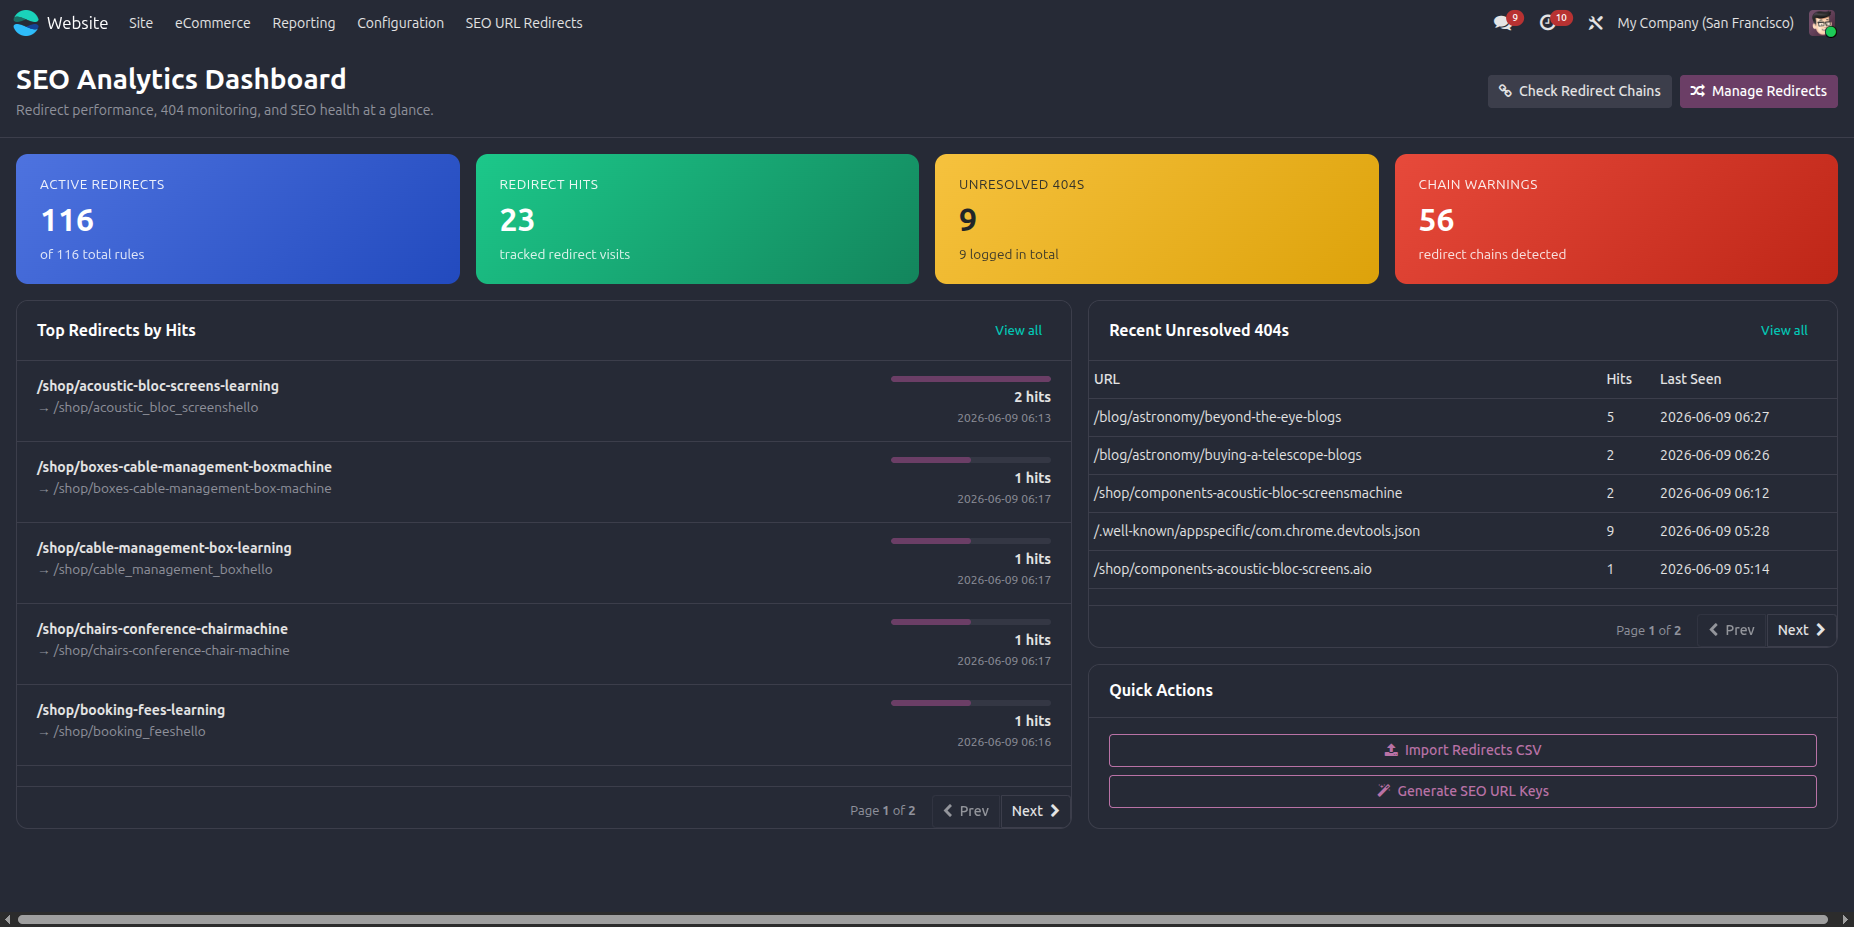Click the horizontal scrollbar at the bottom
1854x927 pixels.
pos(923,919)
